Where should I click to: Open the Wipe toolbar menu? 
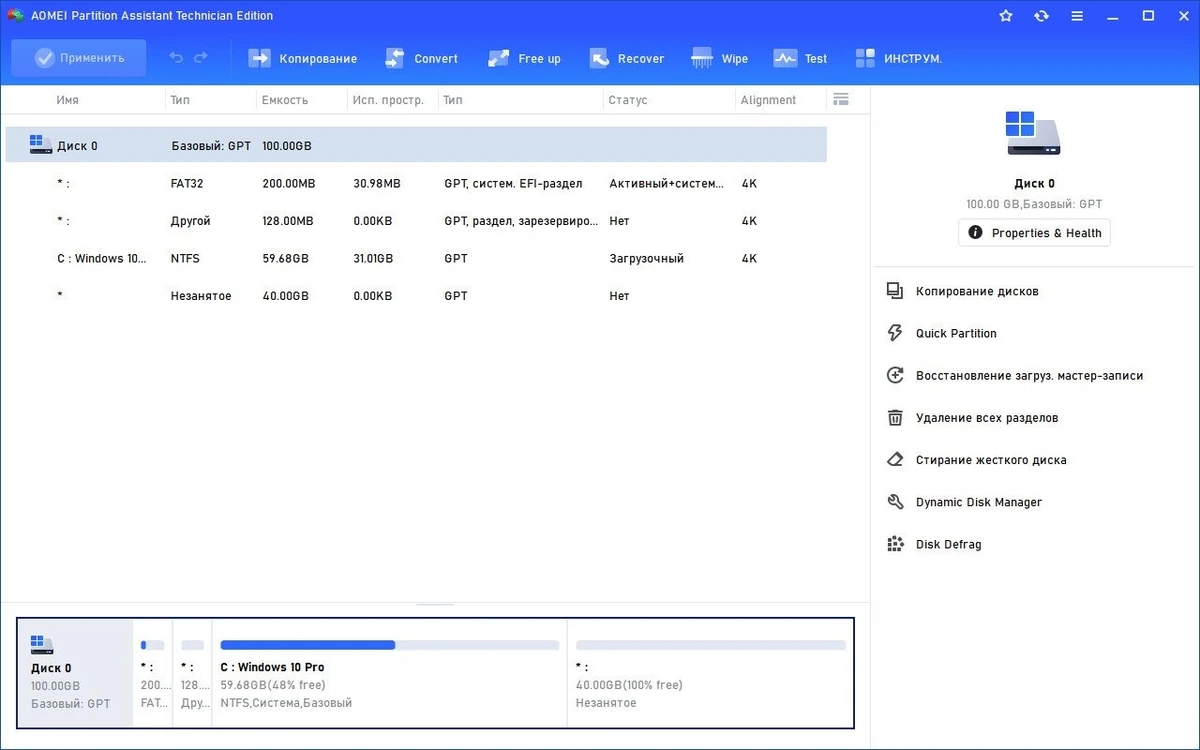pos(720,59)
